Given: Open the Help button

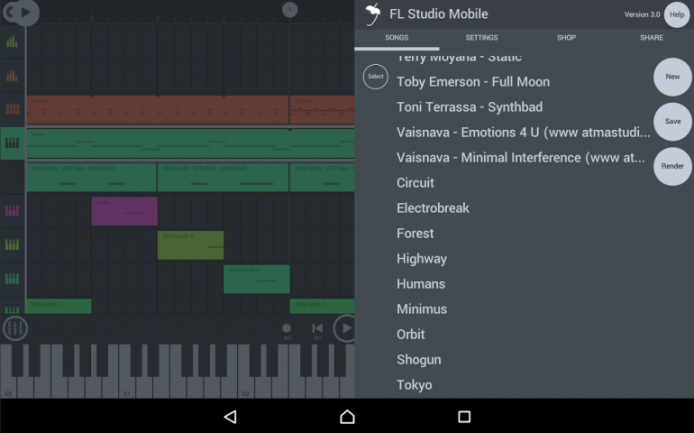Looking at the screenshot, I should point(677,14).
